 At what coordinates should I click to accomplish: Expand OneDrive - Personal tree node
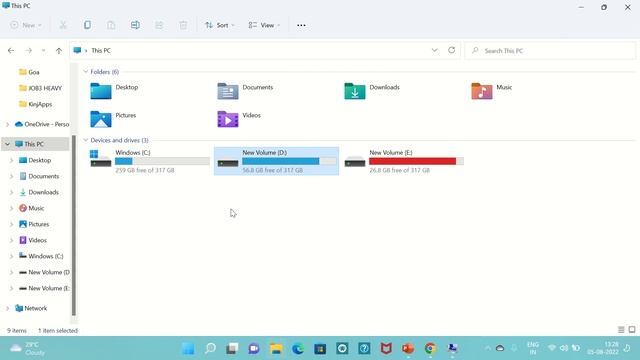pyautogui.click(x=7, y=124)
